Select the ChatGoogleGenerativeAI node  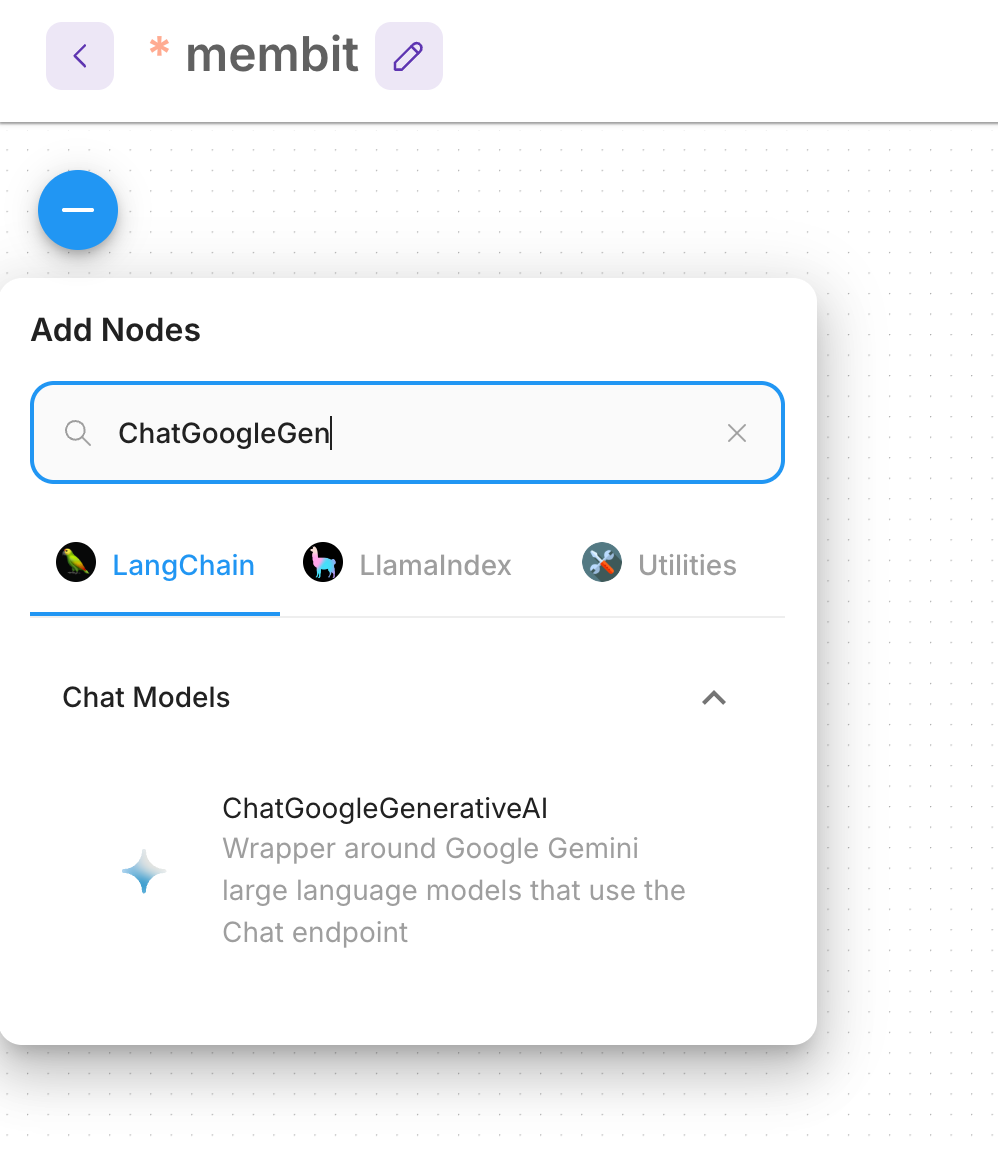coord(385,808)
